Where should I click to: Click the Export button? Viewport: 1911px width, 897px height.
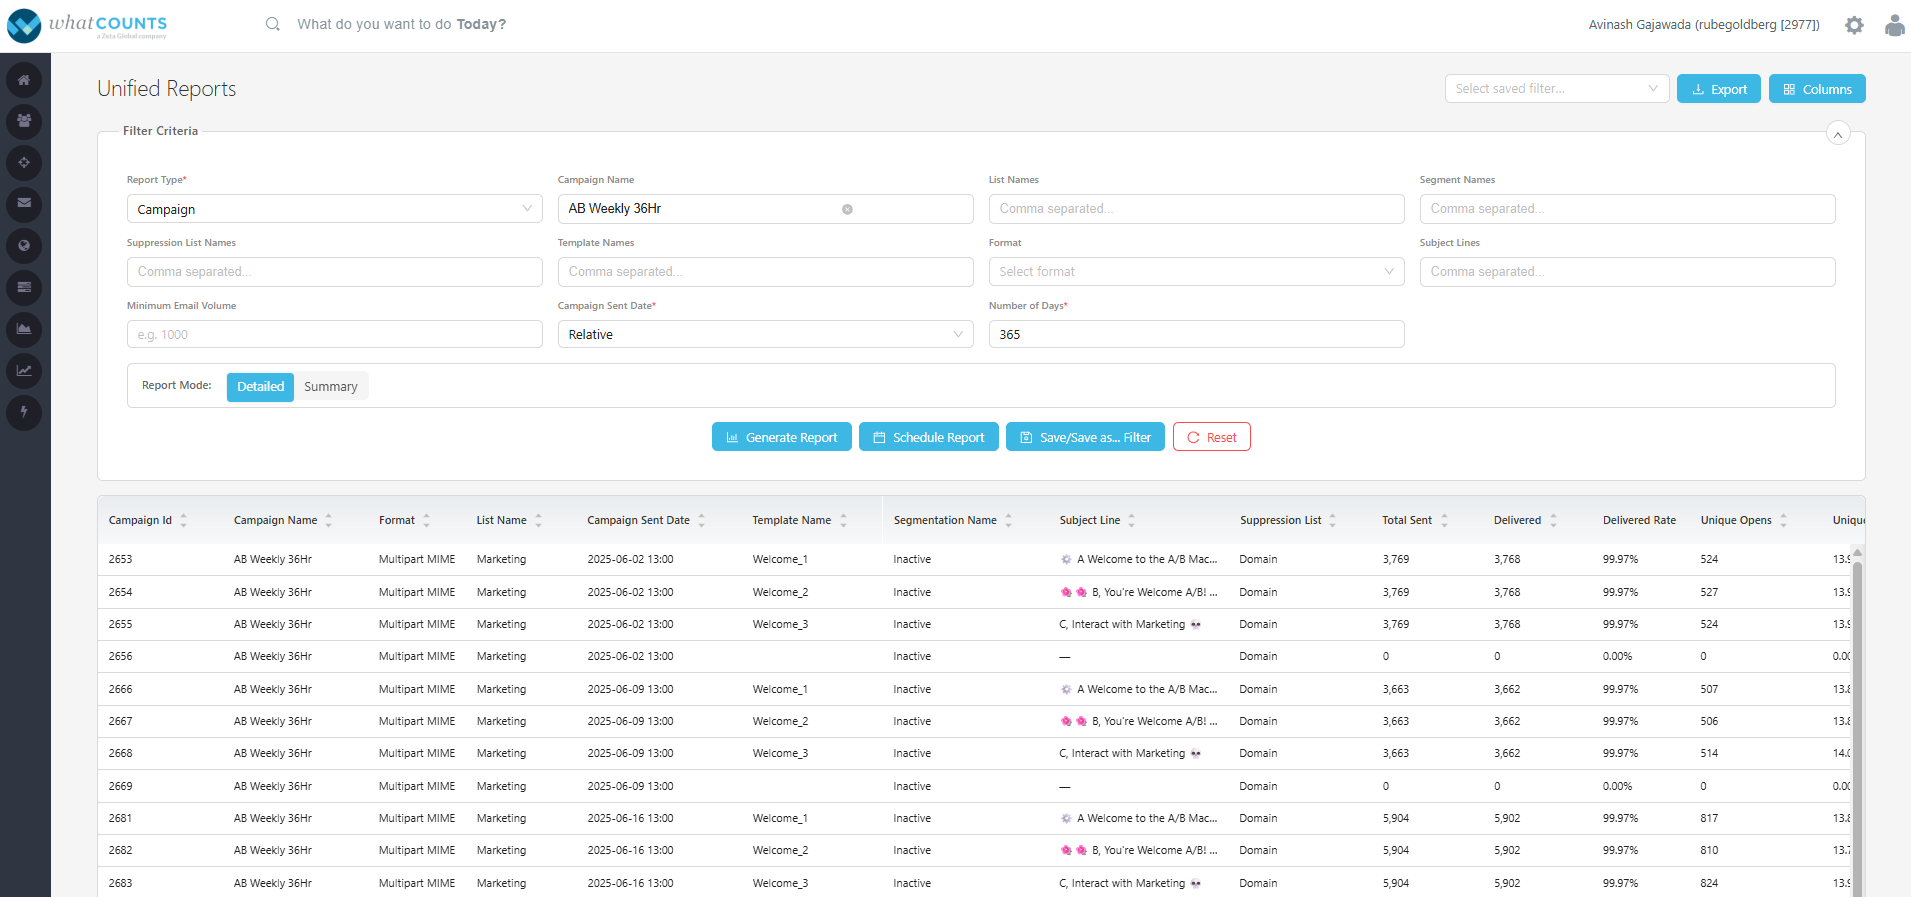tap(1719, 89)
